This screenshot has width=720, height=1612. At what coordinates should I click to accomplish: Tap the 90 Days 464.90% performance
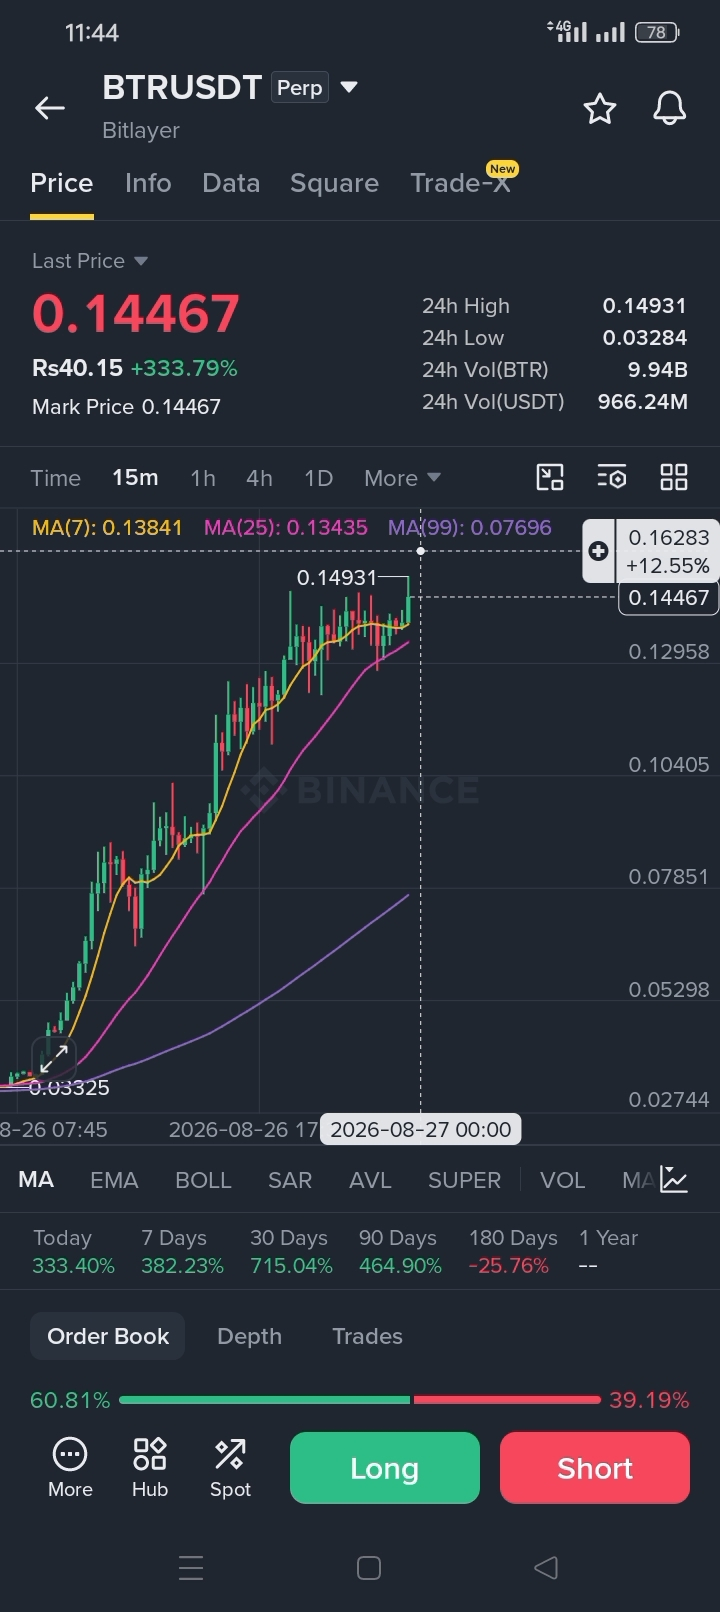pos(400,1251)
